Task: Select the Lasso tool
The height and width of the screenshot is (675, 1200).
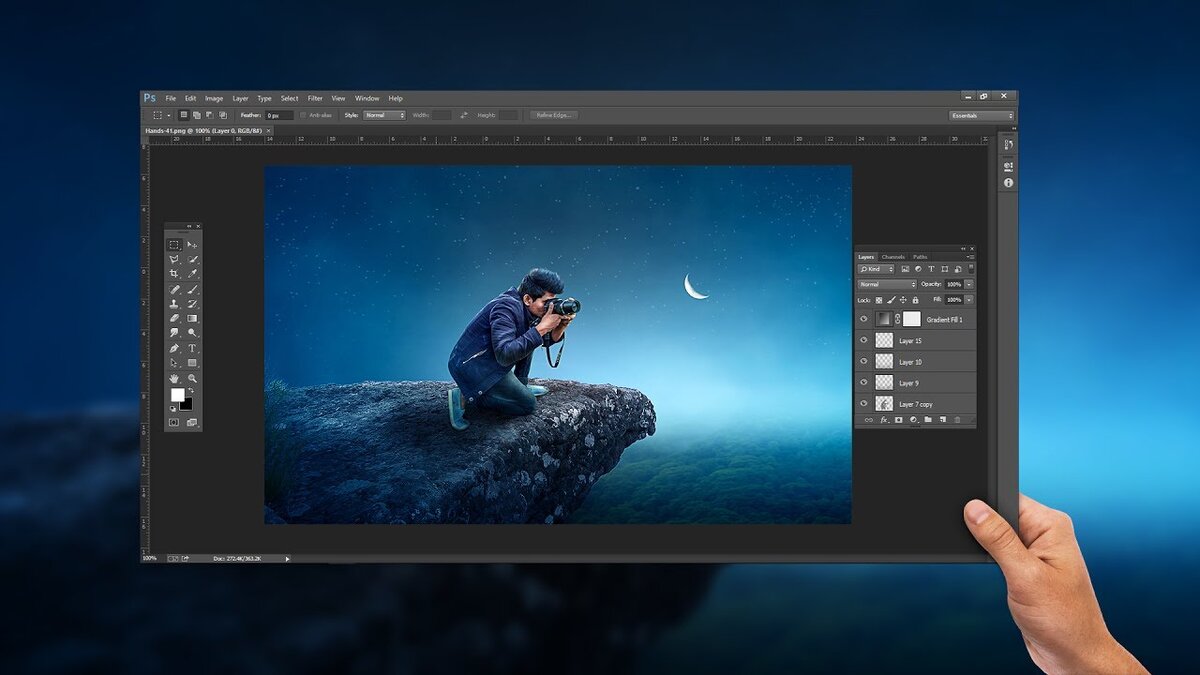Action: 174,259
